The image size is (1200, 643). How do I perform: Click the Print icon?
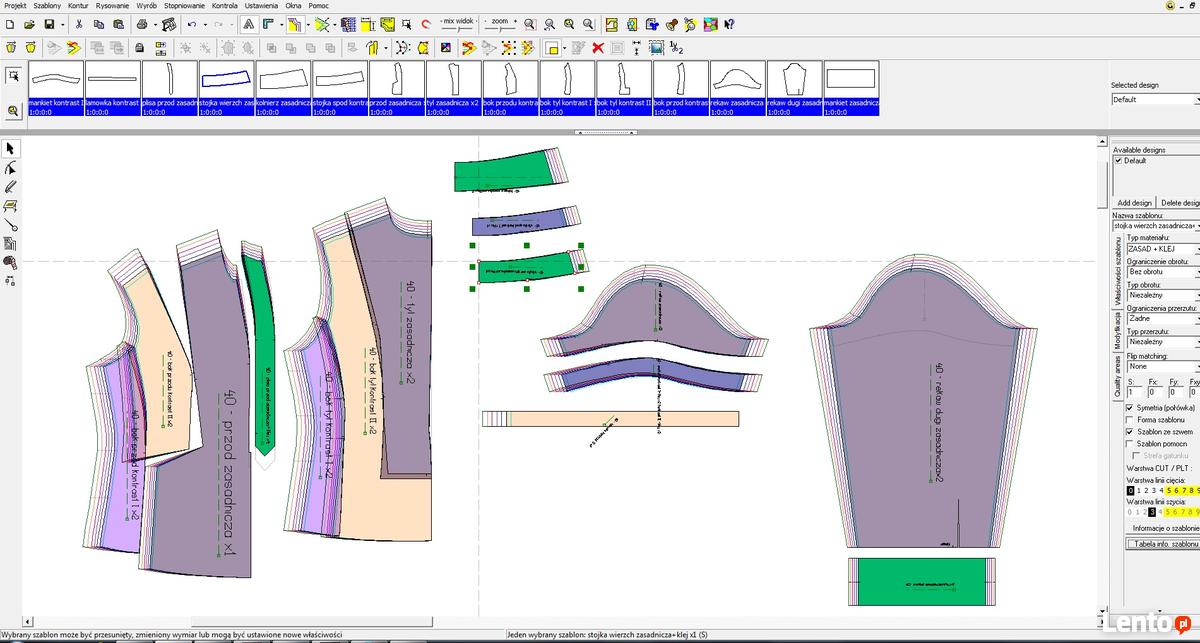point(142,24)
